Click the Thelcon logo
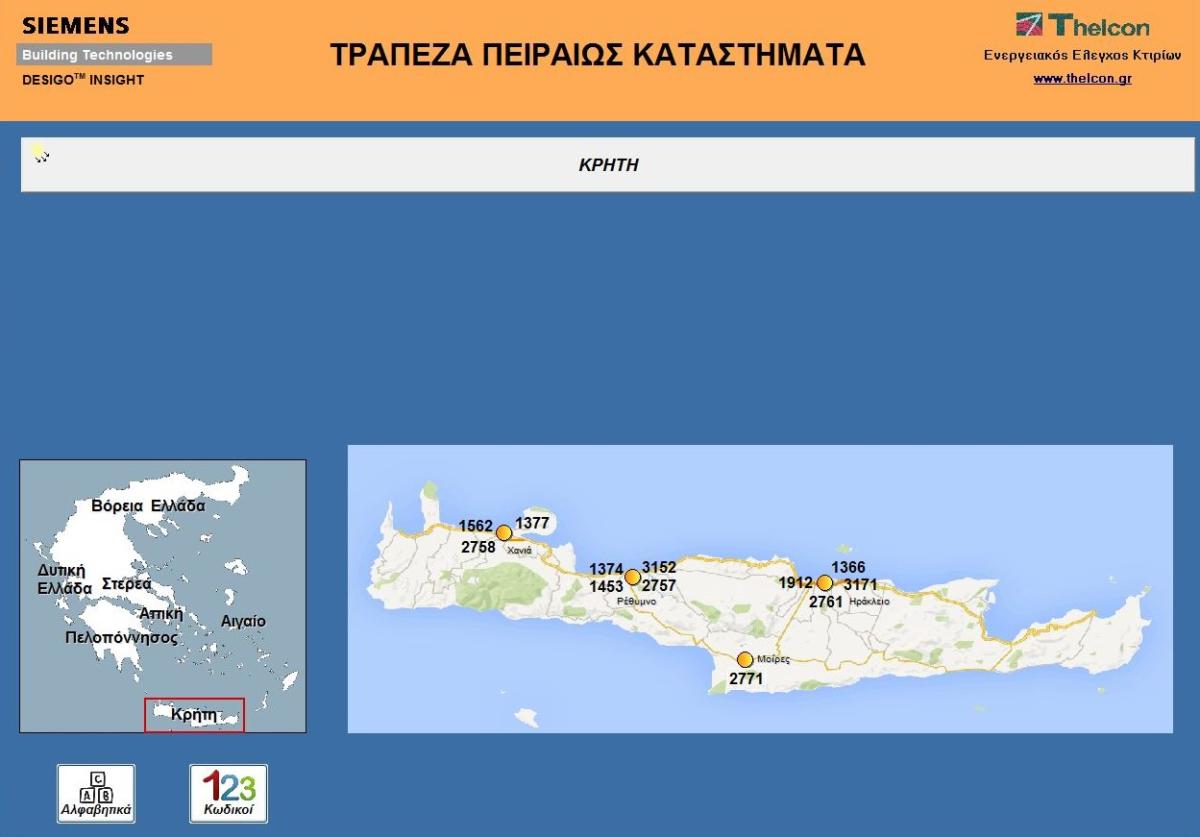Image resolution: width=1200 pixels, height=837 pixels. (x=1083, y=25)
